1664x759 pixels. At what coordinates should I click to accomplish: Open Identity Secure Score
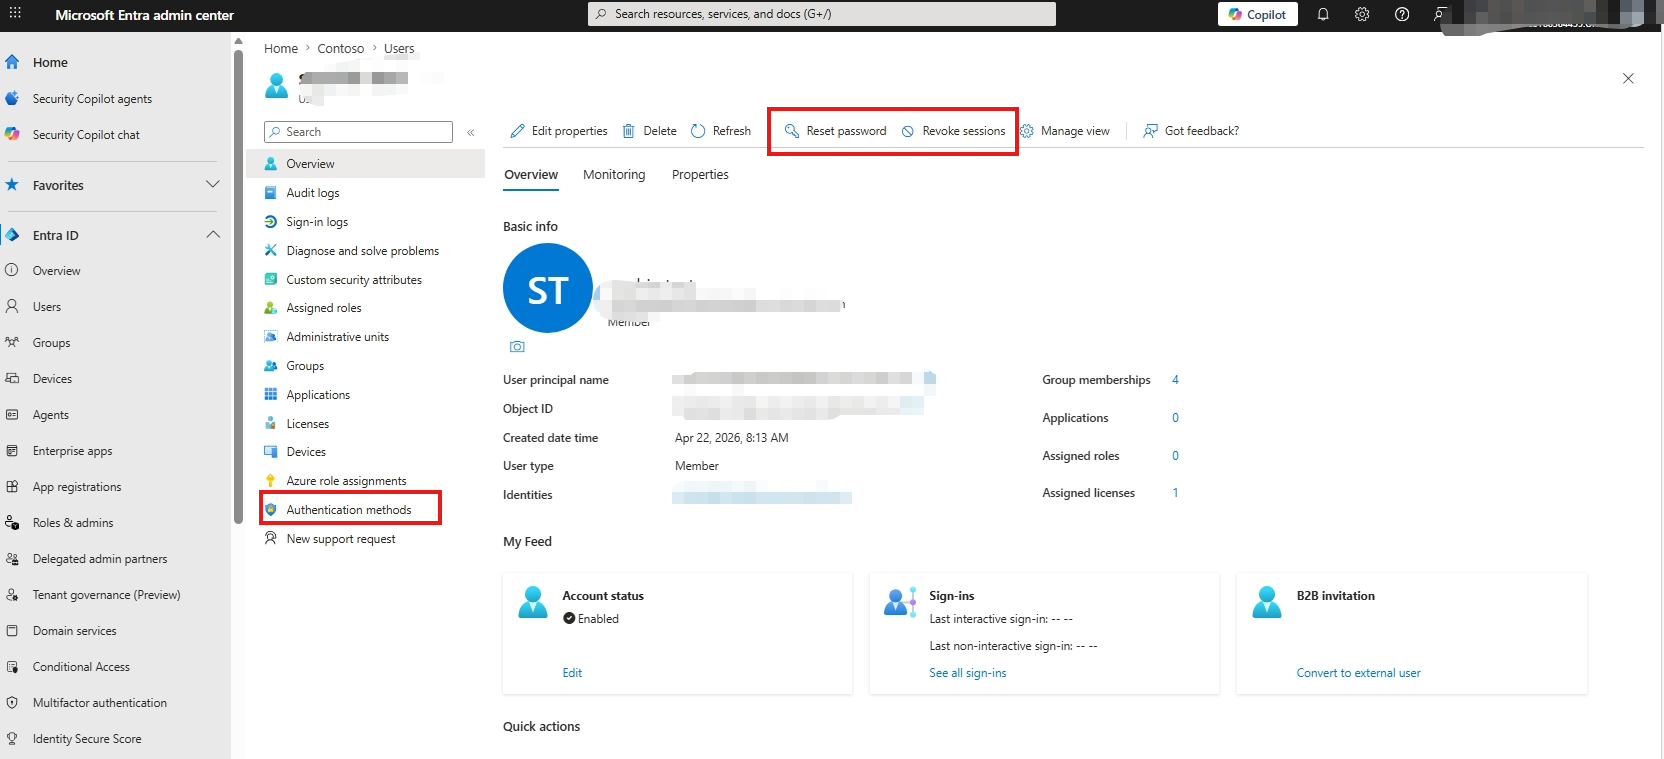pos(87,739)
